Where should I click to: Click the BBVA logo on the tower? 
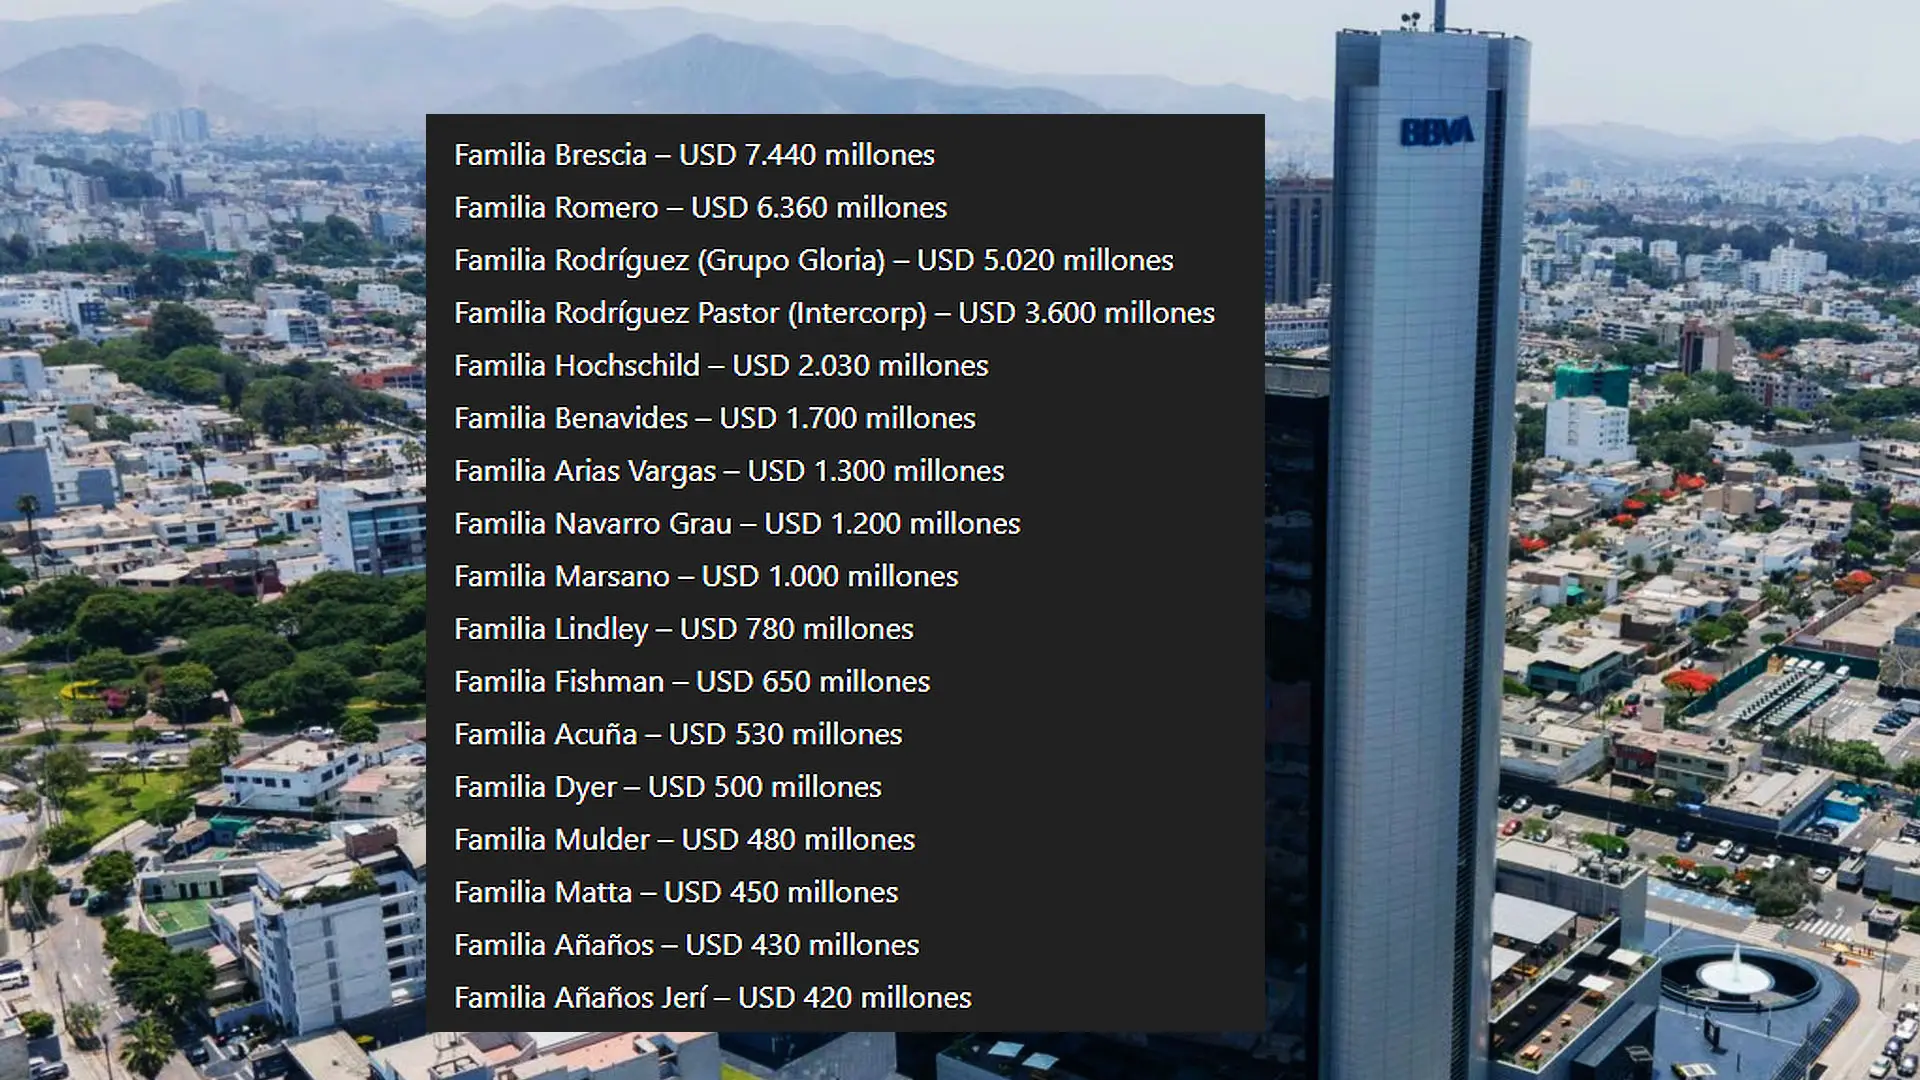pos(1436,131)
